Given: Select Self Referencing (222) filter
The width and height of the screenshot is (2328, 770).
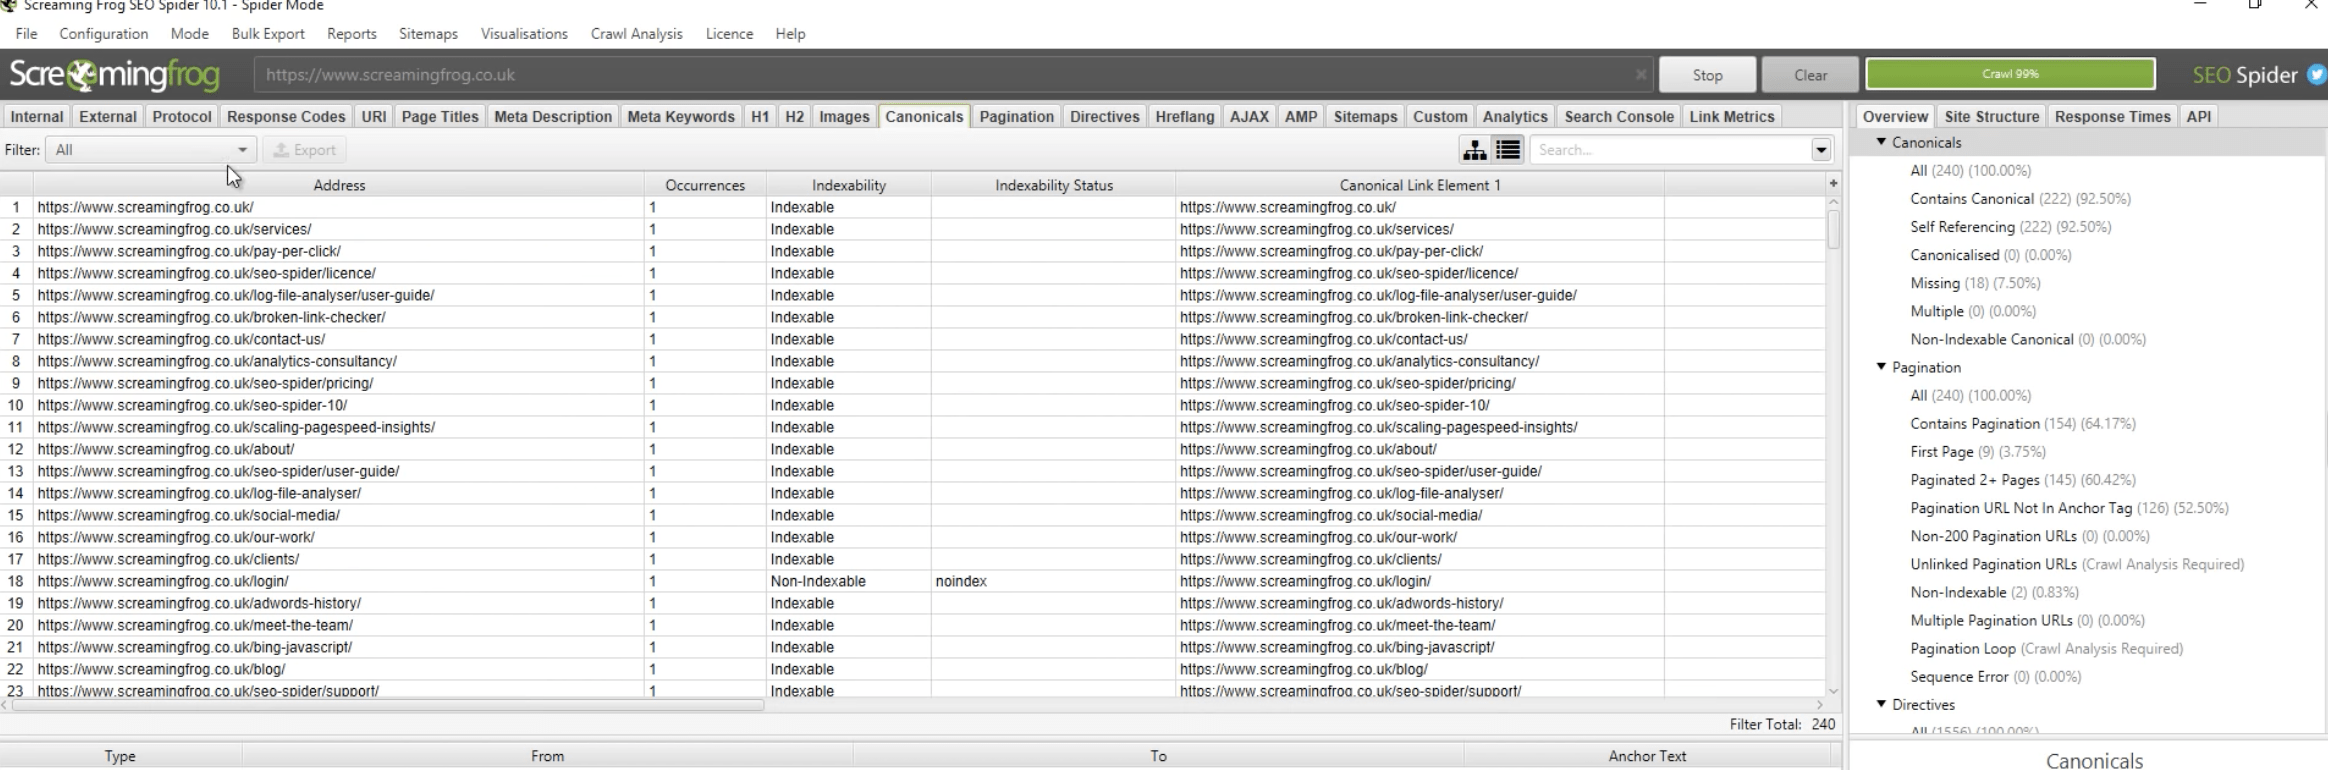Looking at the screenshot, I should tap(2011, 227).
